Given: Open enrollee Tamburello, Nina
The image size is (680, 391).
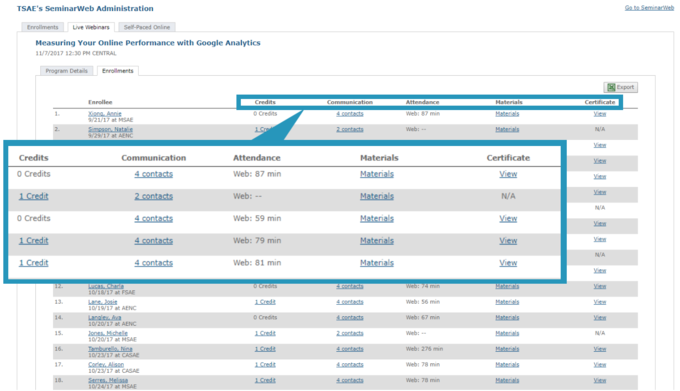Looking at the screenshot, I should 110,349.
